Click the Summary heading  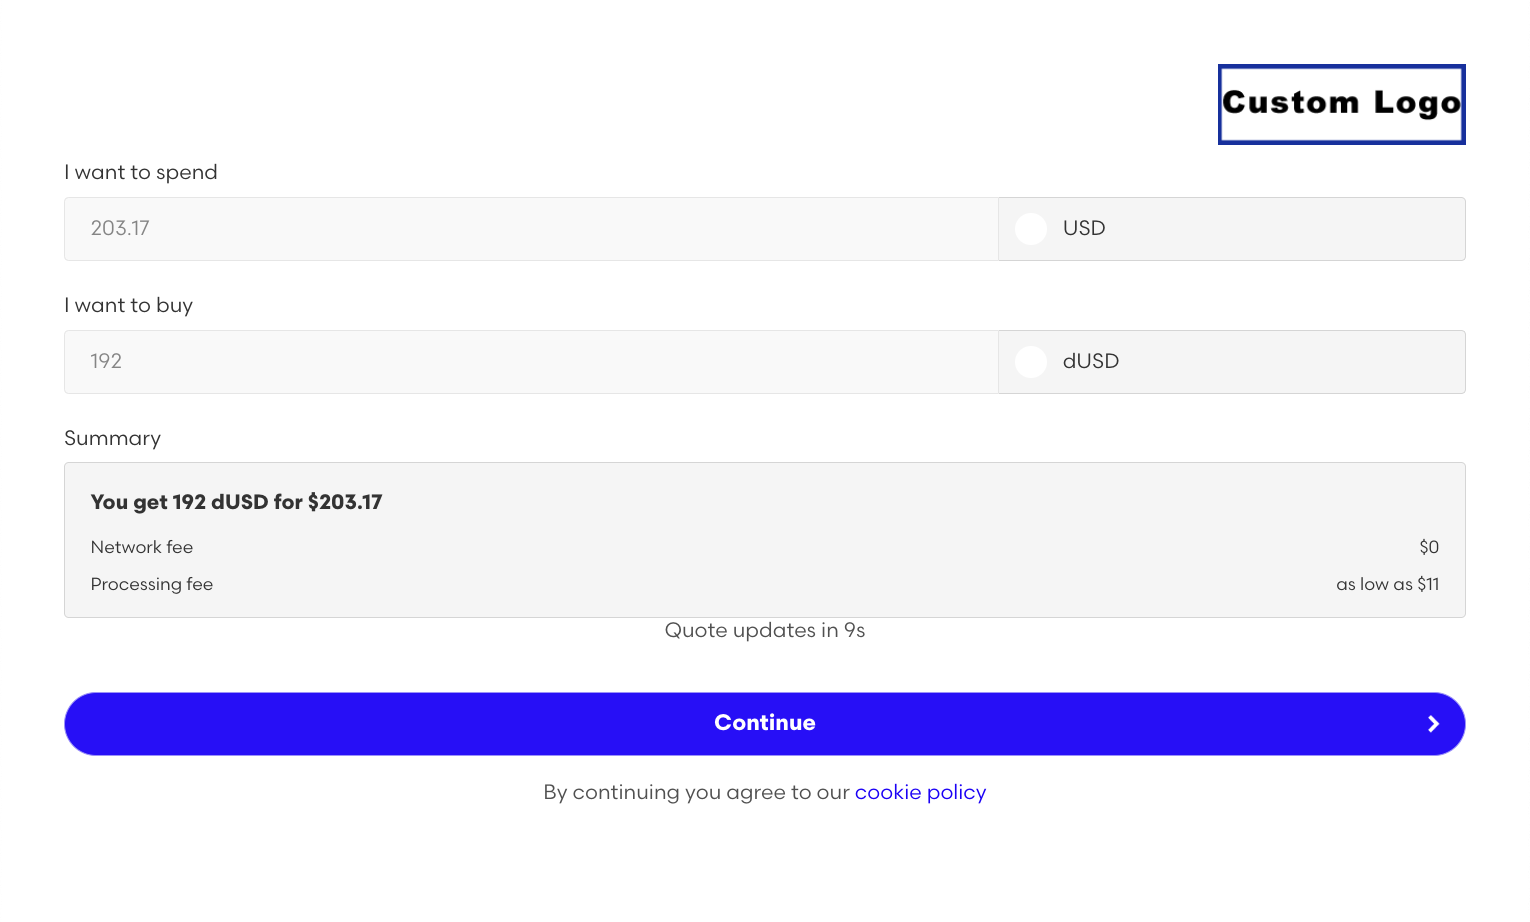click(x=112, y=438)
